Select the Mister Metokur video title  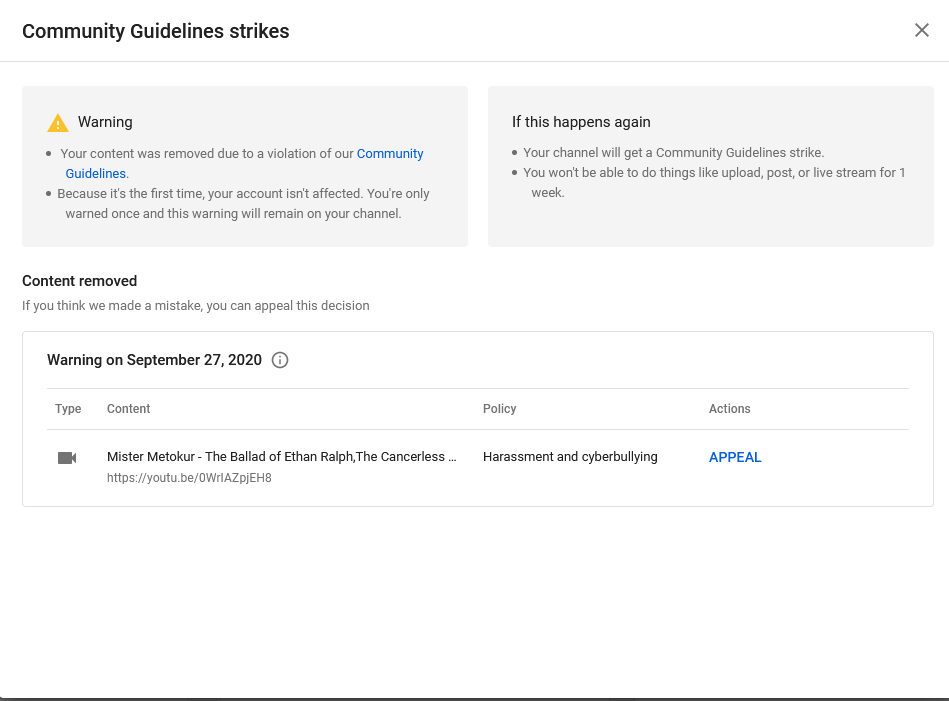[281, 456]
